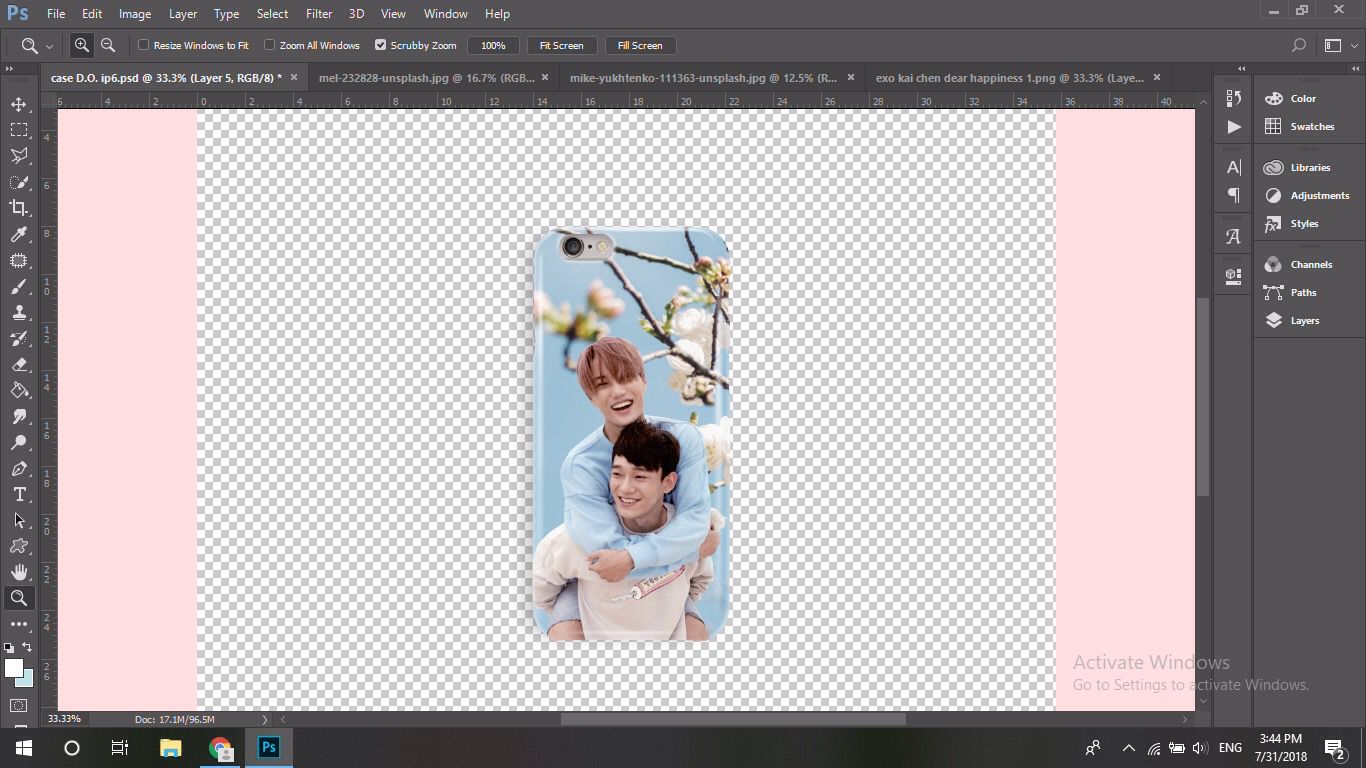
Task: Open the Filter menu
Action: click(319, 14)
